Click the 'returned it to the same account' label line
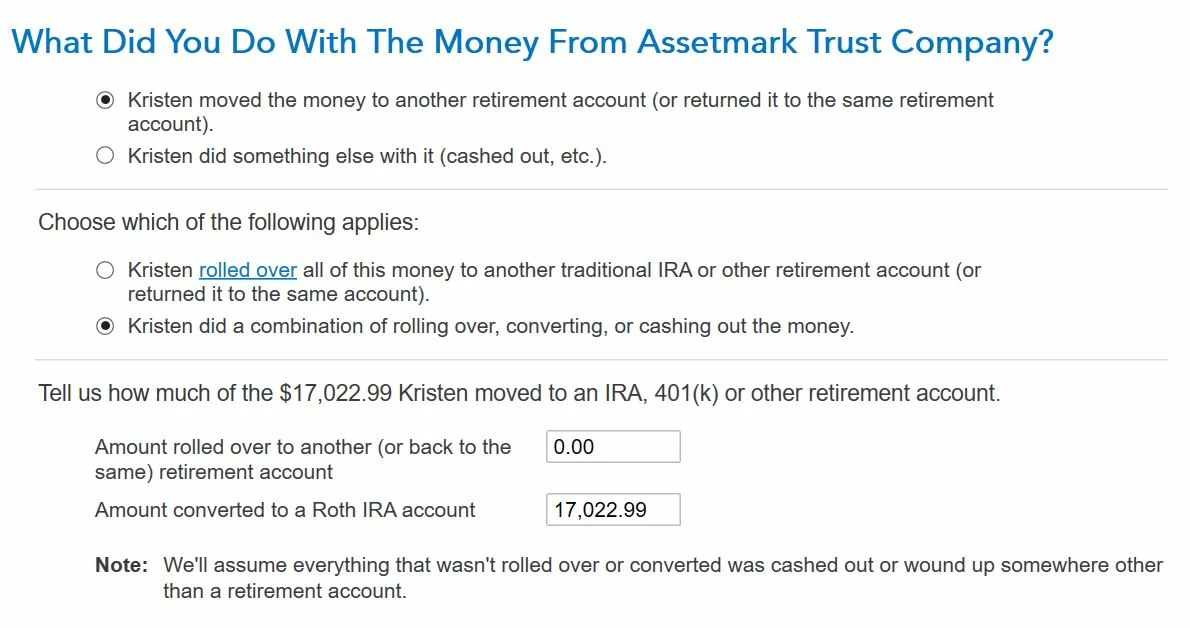The image size is (1190, 628). (x=279, y=295)
